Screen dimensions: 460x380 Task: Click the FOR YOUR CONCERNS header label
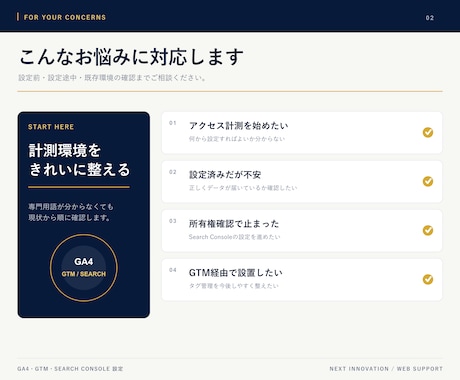[65, 17]
